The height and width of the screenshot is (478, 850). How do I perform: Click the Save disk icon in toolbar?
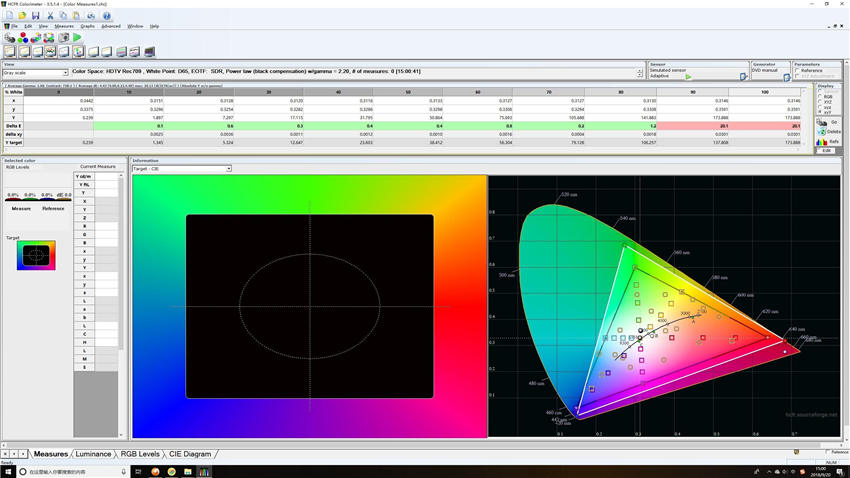click(35, 16)
